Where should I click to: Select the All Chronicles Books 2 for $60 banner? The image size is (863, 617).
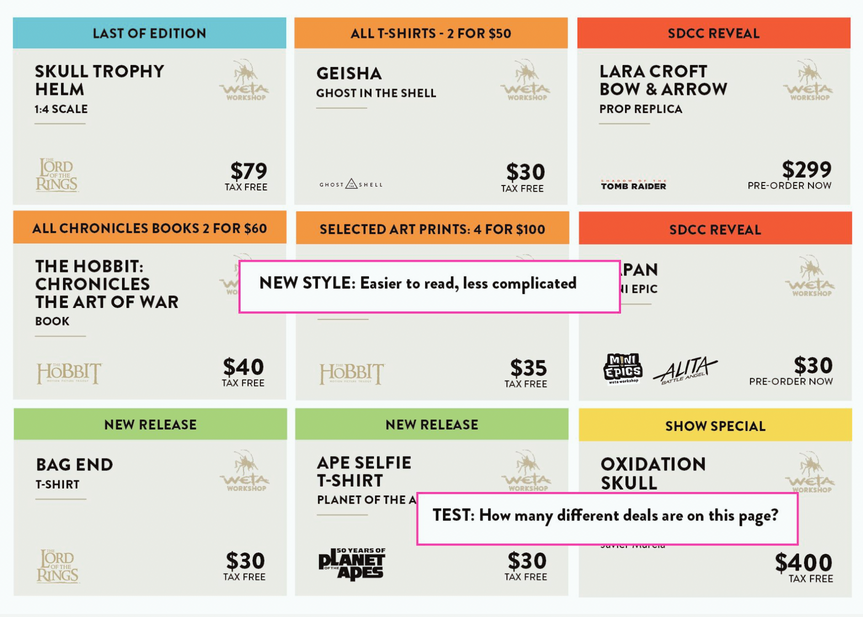149,228
